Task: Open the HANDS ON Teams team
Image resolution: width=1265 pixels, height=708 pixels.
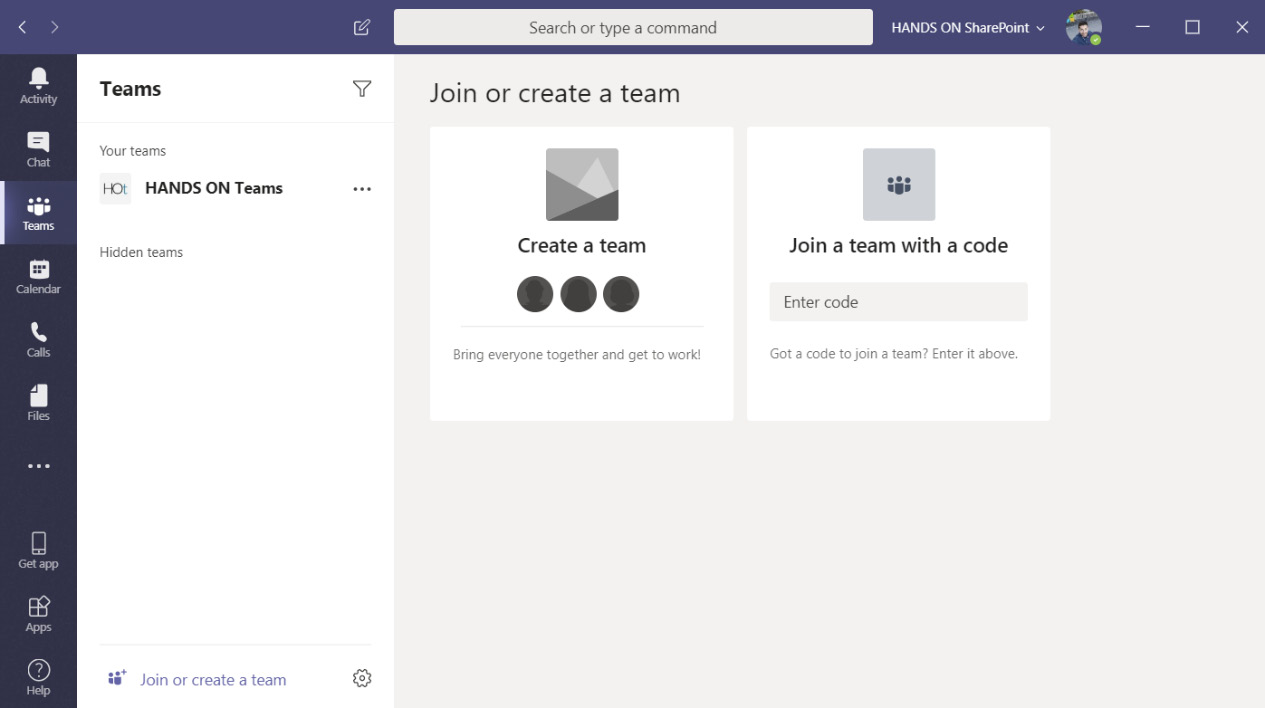Action: [213, 188]
